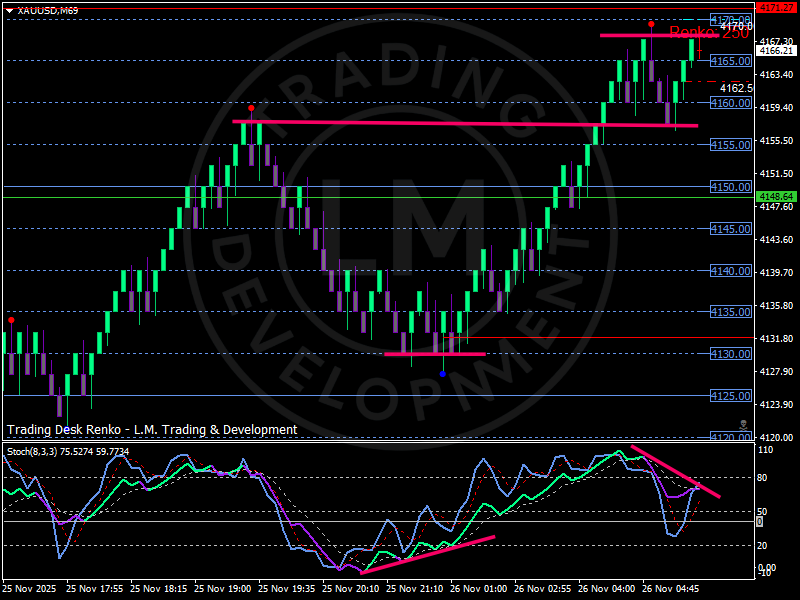This screenshot has width=800, height=600.
Task: Click the 20 level on the stochastic scale
Action: click(x=762, y=545)
